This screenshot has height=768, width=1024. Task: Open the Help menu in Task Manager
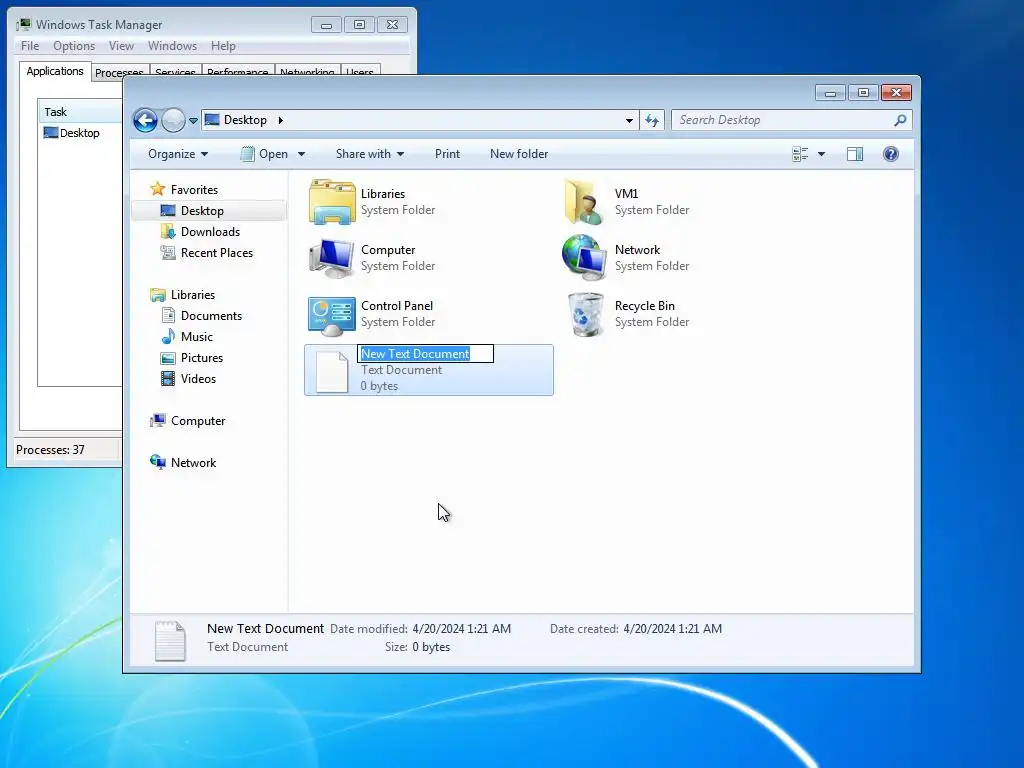223,46
